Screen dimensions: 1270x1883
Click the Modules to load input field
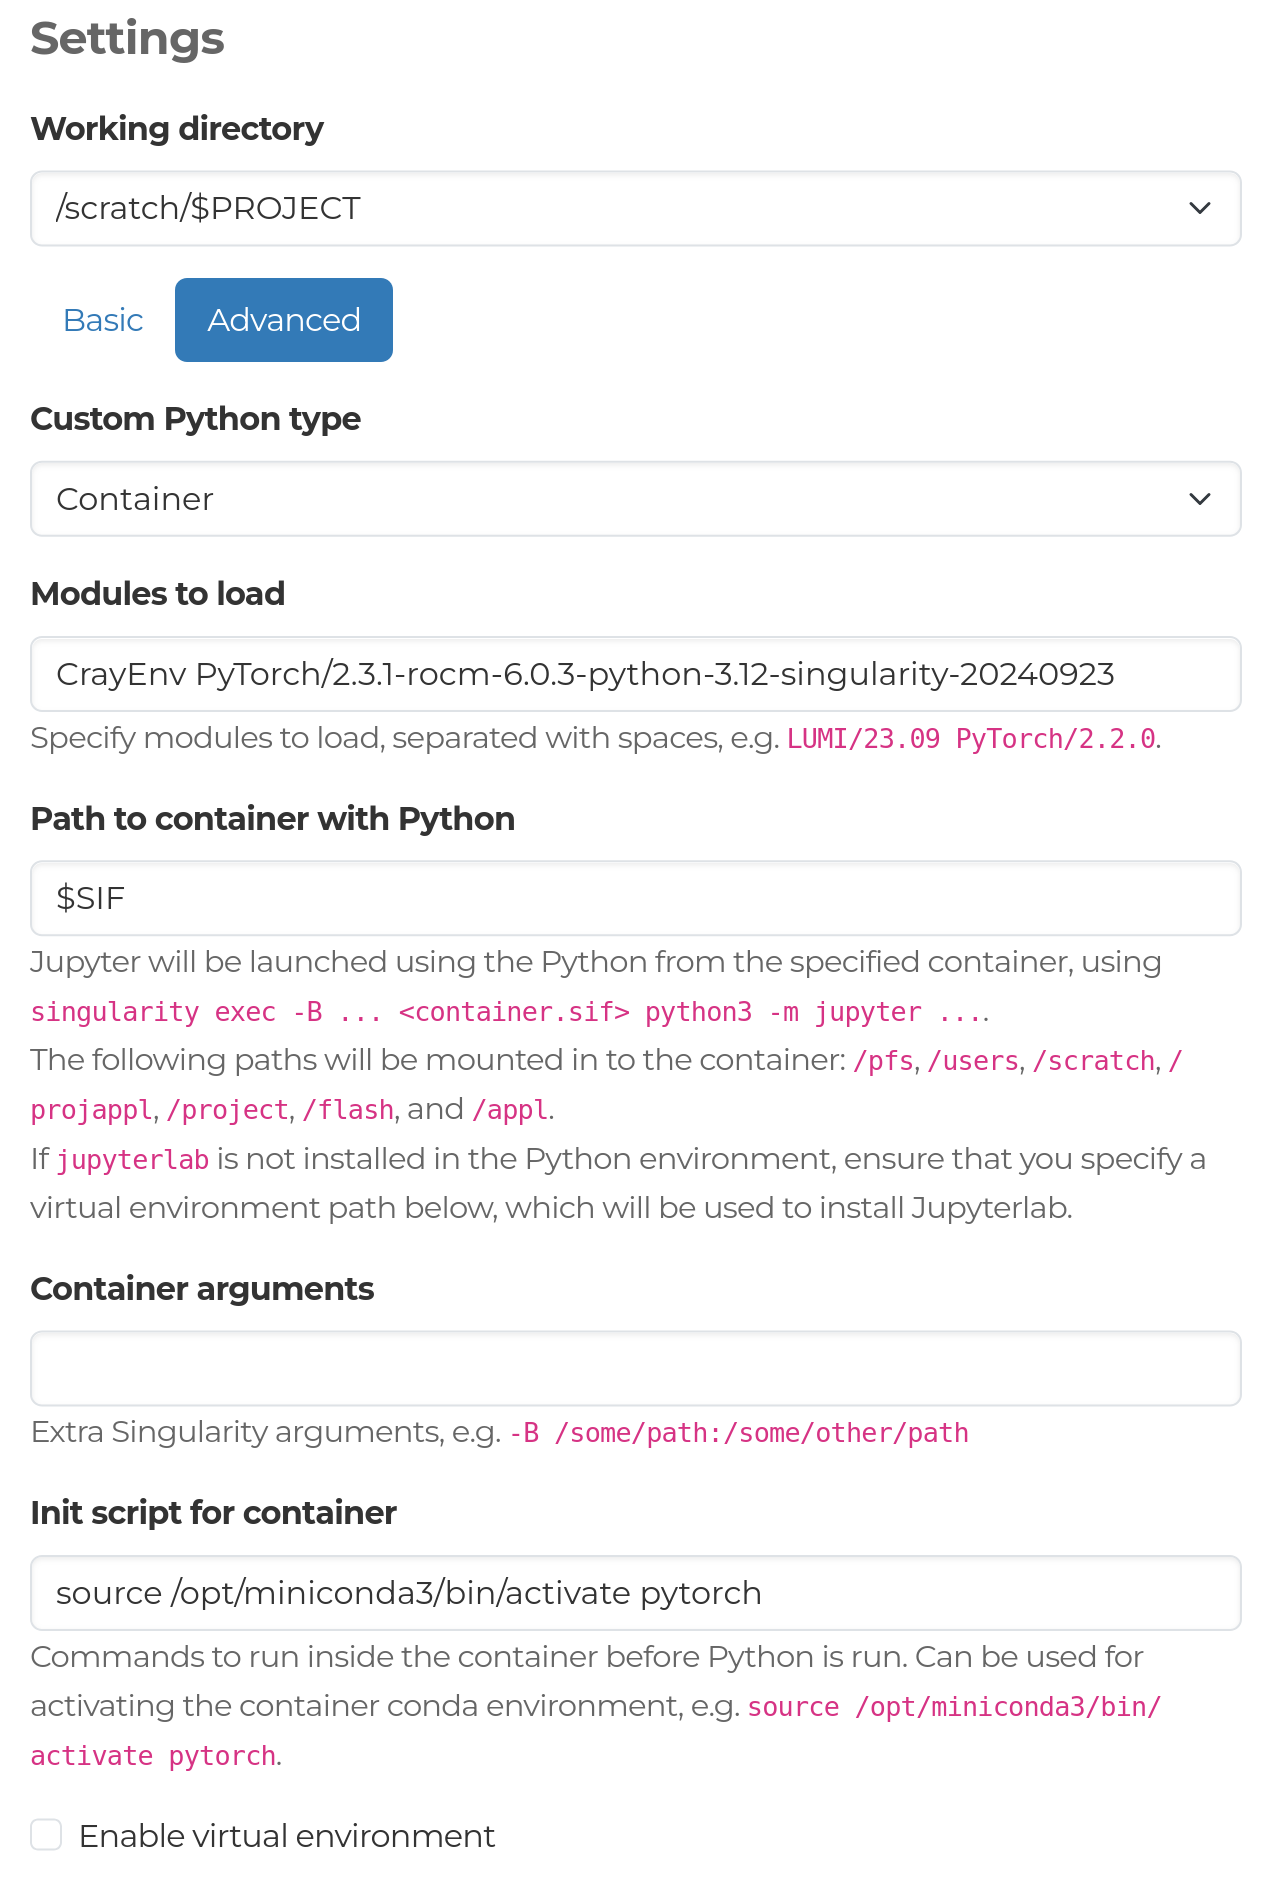(635, 673)
